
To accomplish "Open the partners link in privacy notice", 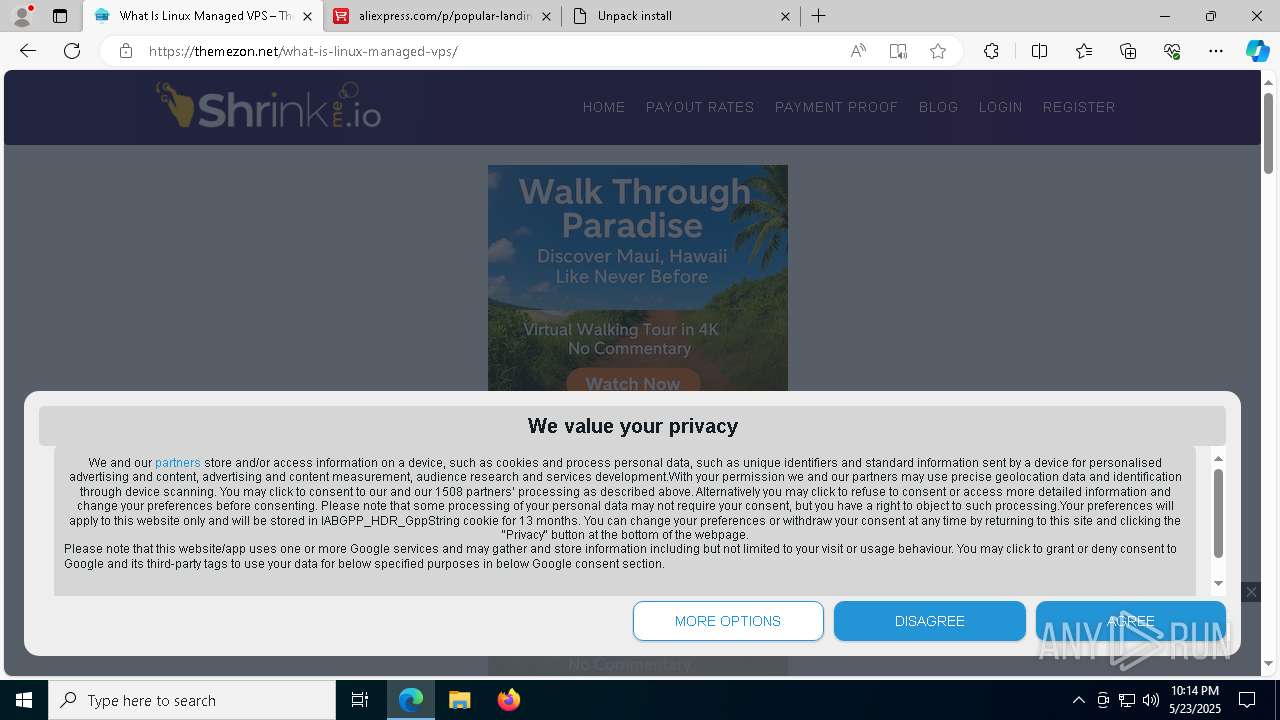I will 178,463.
